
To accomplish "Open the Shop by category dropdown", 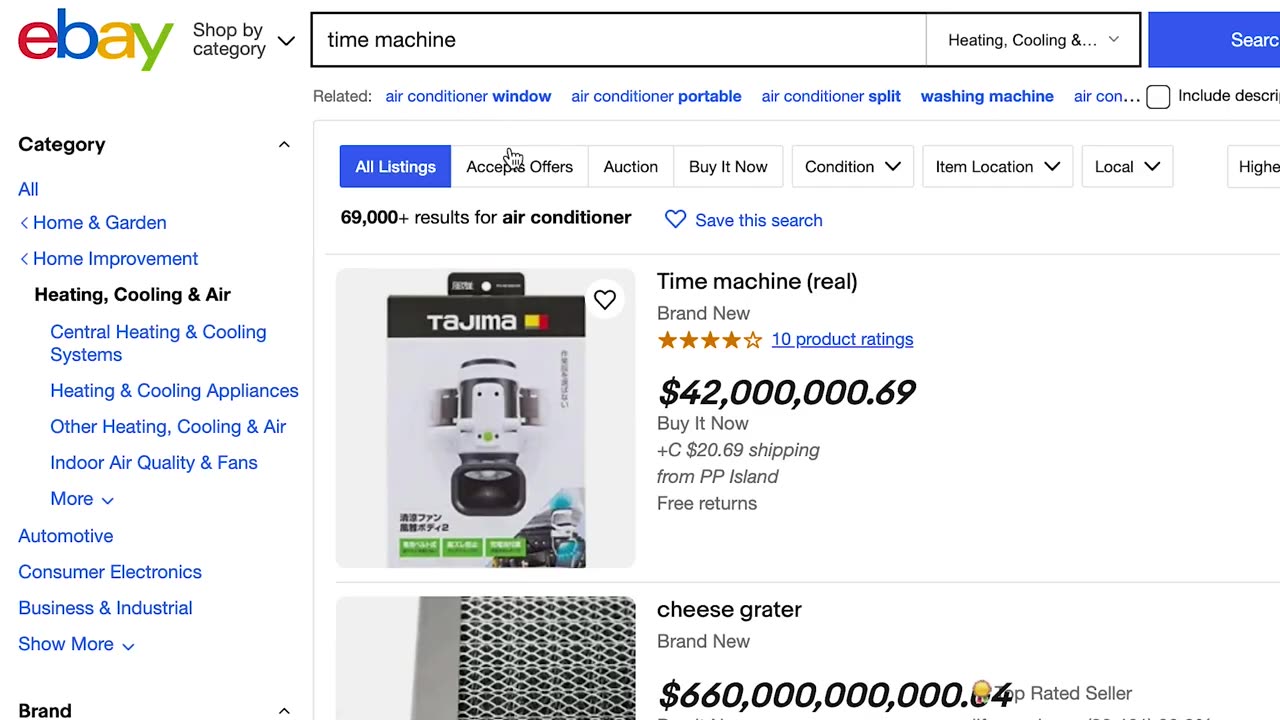I will [x=244, y=40].
